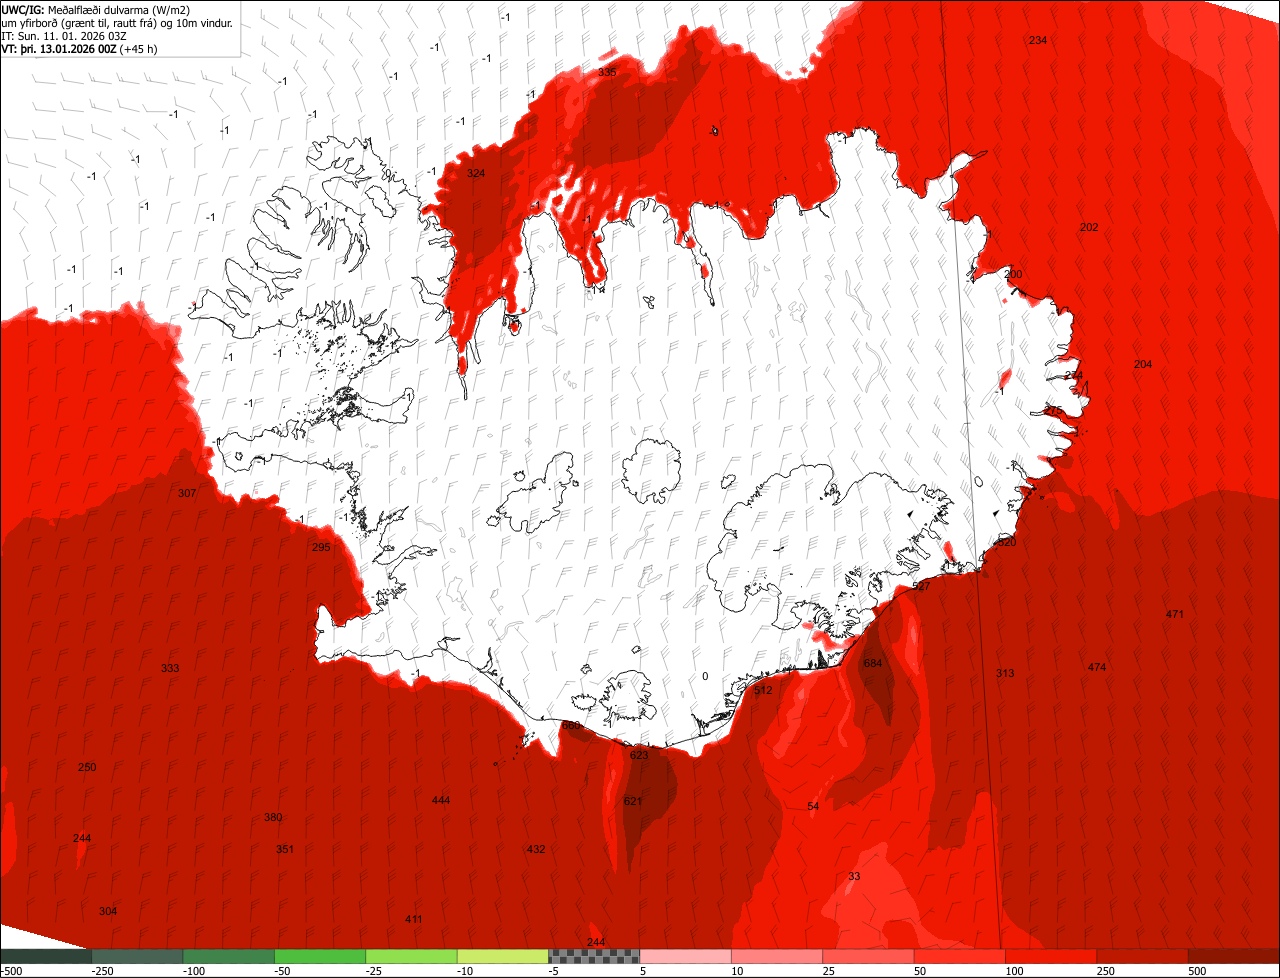This screenshot has width=1280, height=978.
Task: Select the -25 tick label on the color scale
Action: [374, 971]
